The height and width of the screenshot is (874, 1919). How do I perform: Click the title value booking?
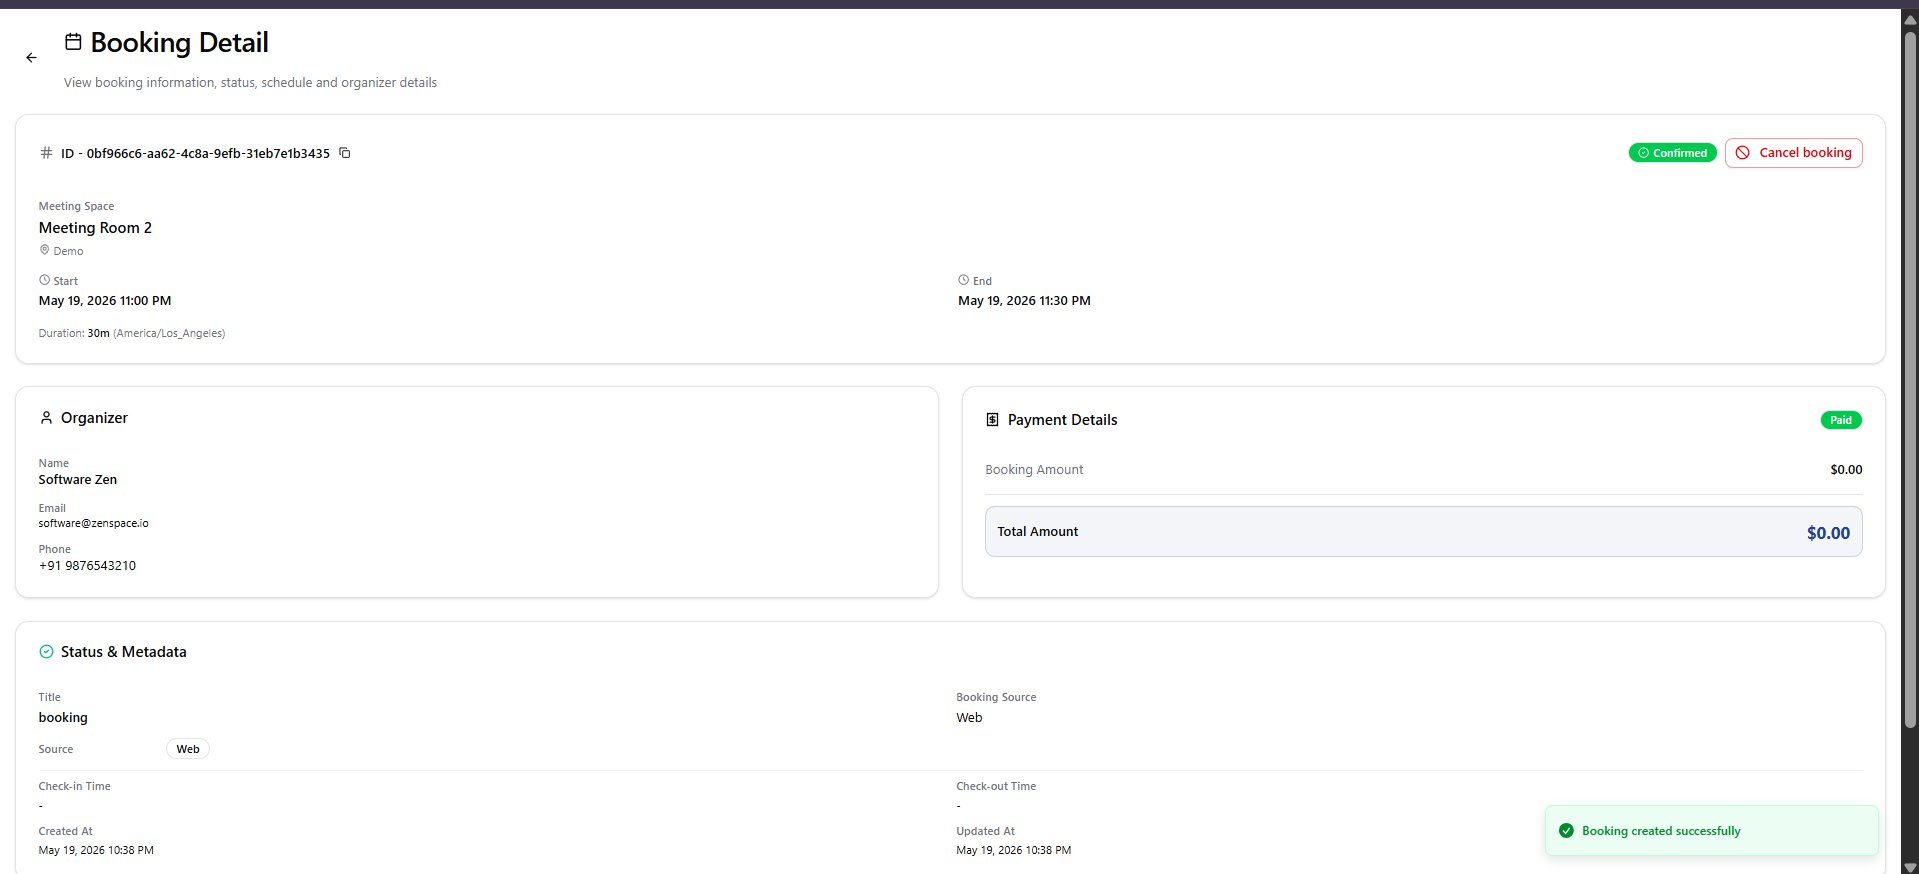click(63, 718)
